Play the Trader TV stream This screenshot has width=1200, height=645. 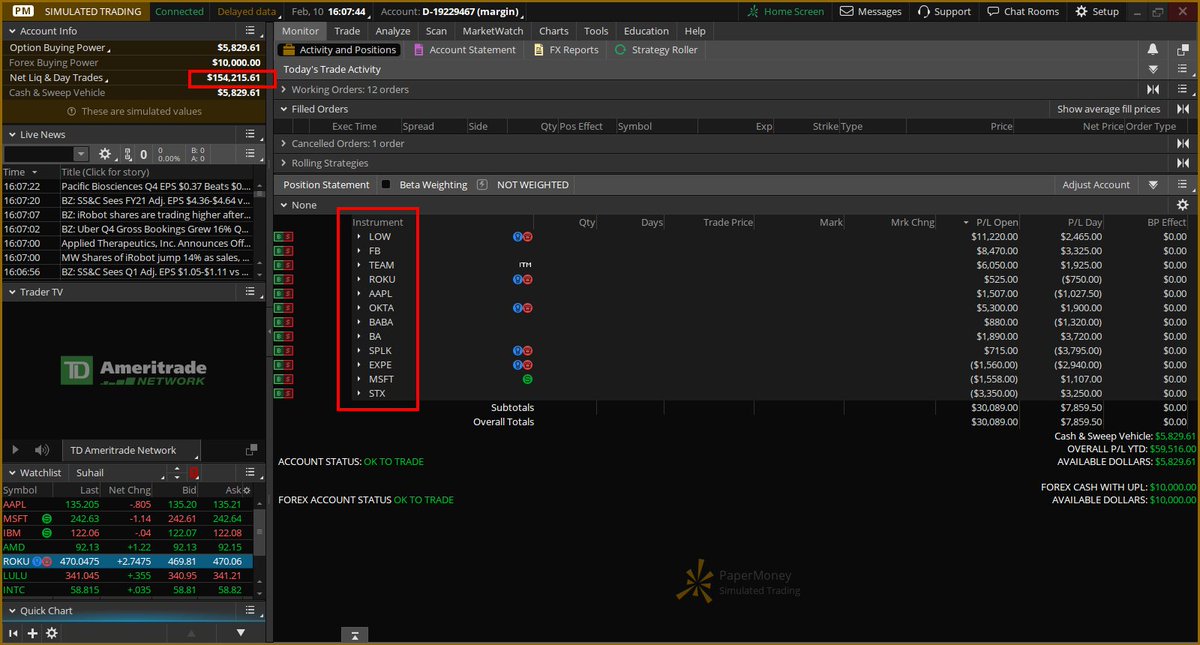pyautogui.click(x=15, y=450)
